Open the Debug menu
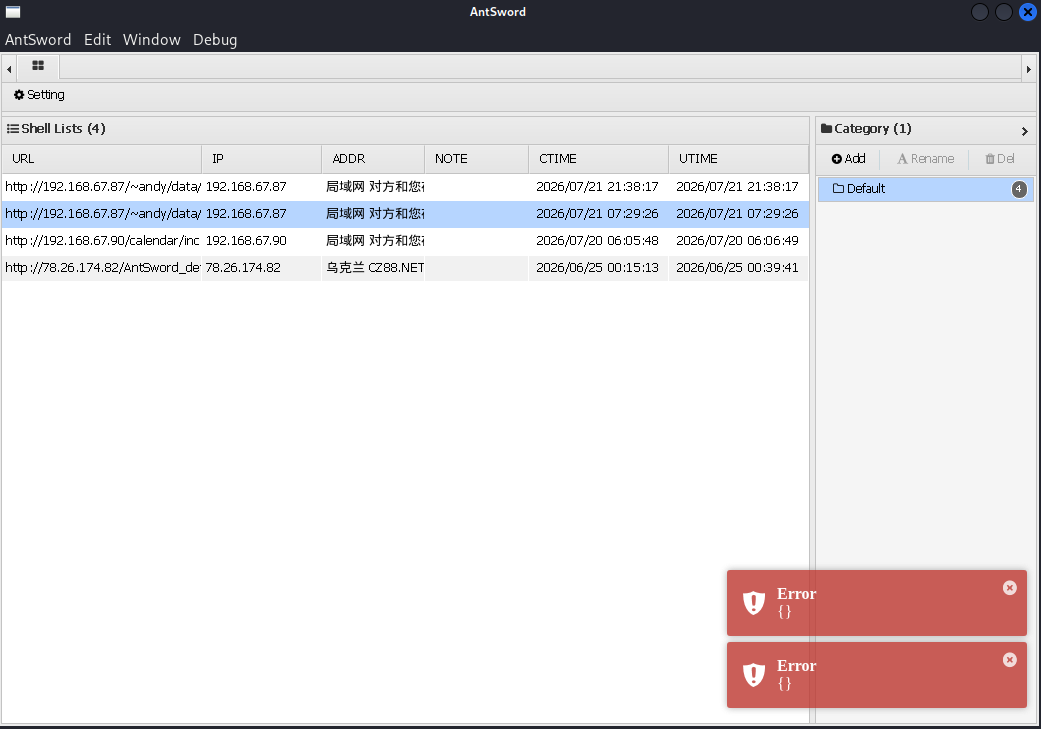The image size is (1041, 729). pos(215,40)
